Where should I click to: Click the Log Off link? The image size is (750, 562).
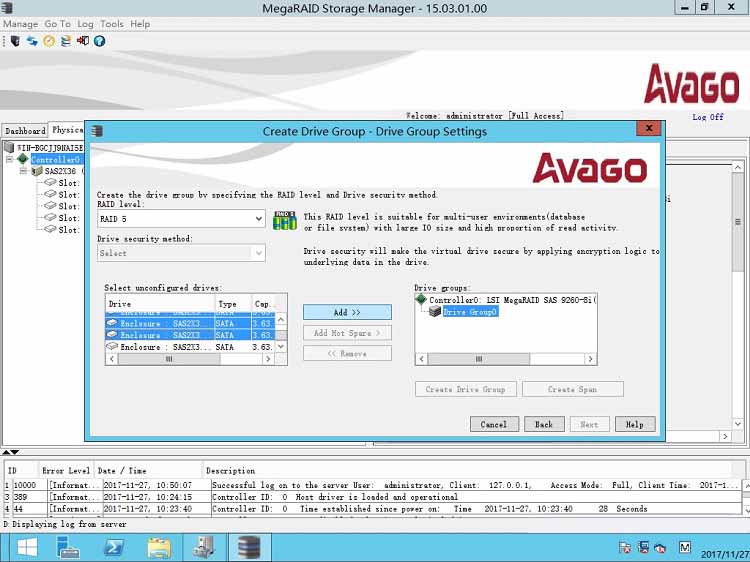tap(708, 117)
